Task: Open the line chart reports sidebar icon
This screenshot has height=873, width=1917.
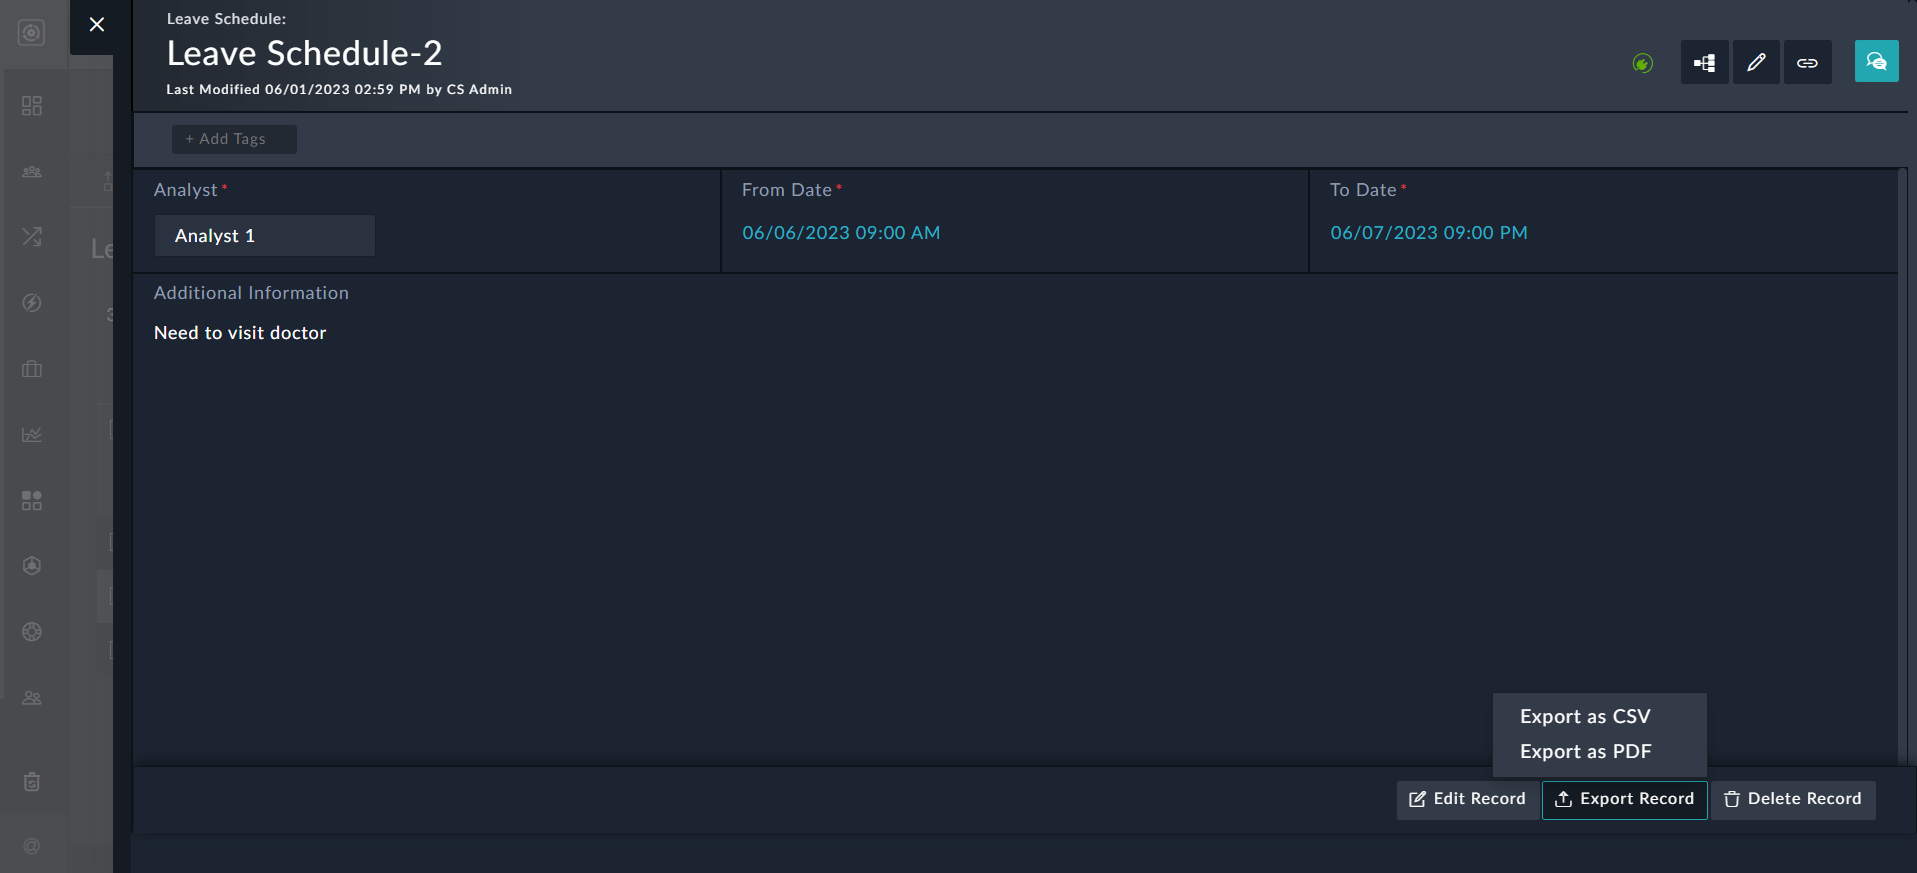Action: [32, 434]
